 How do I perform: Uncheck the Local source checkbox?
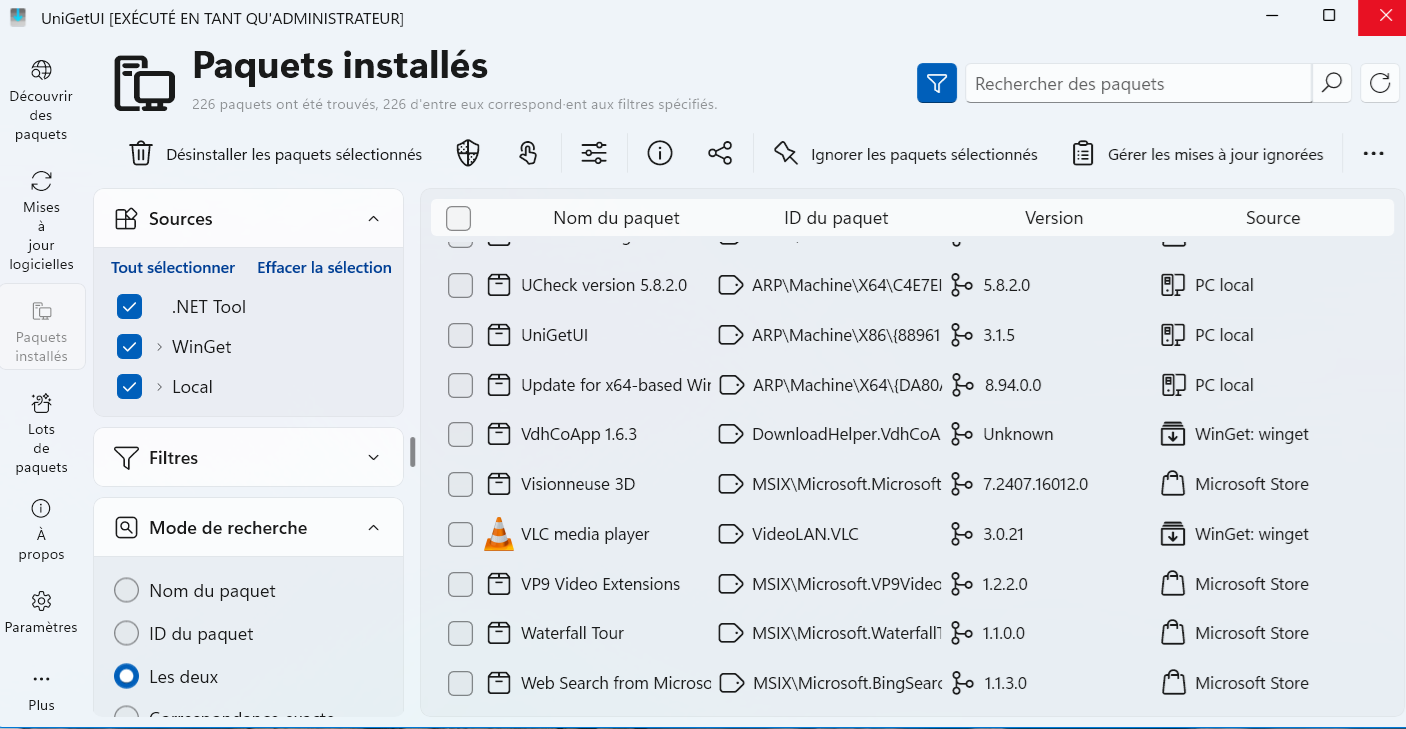(130, 387)
